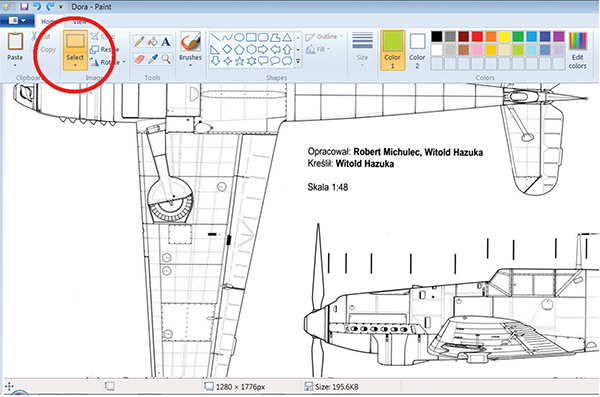
Task: Select the Color picker eyedropper tool
Action: (x=153, y=59)
